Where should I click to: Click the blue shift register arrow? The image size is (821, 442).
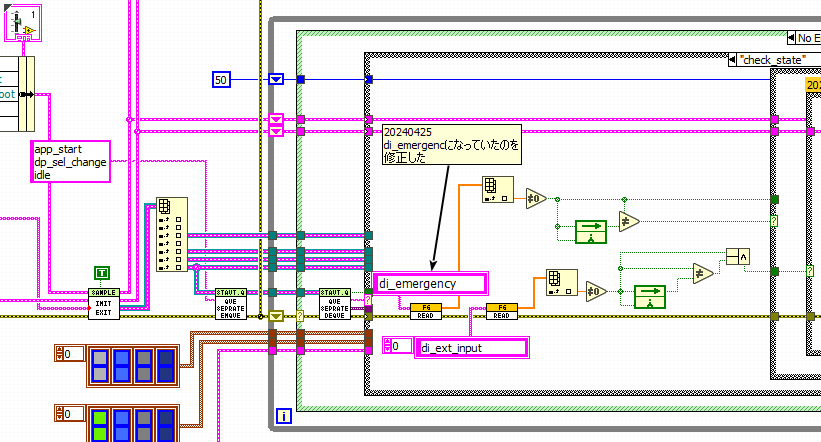point(276,80)
